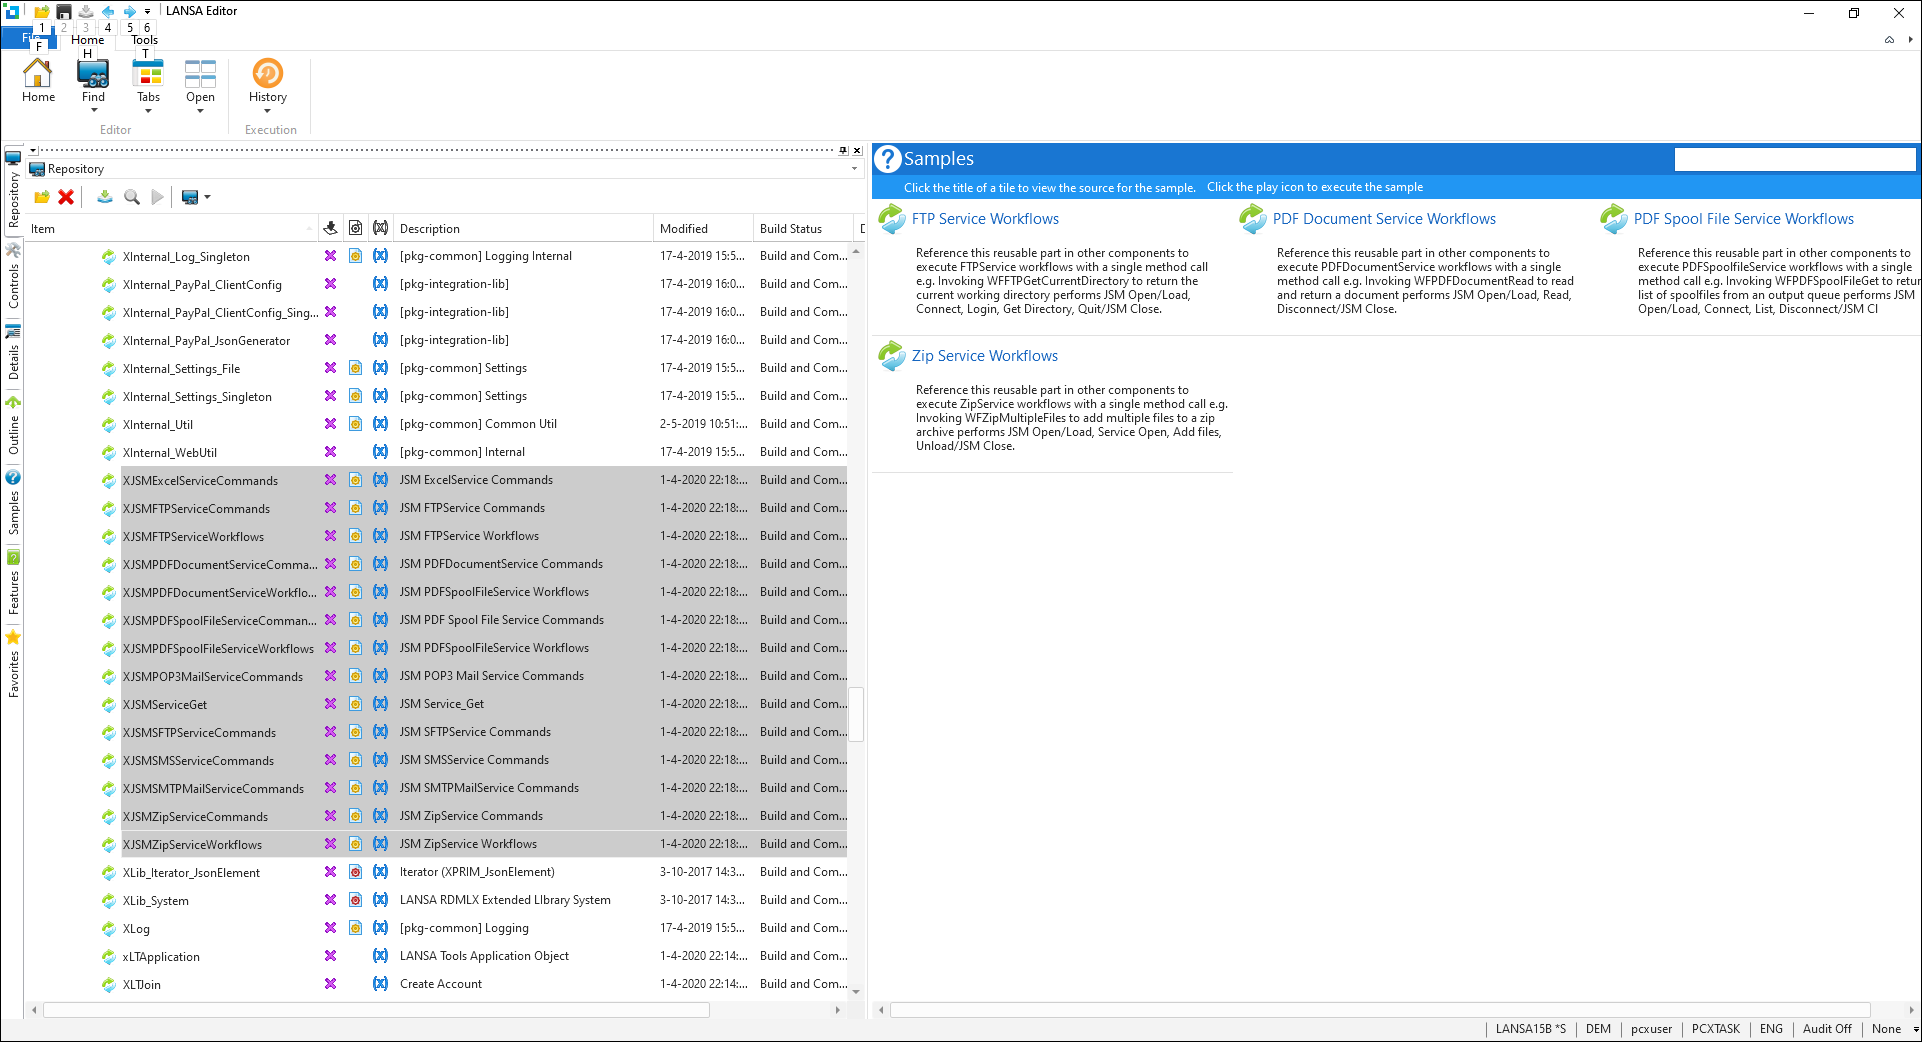The width and height of the screenshot is (1922, 1042).
Task: Expand the Find dropdown in the ribbon
Action: 93,111
